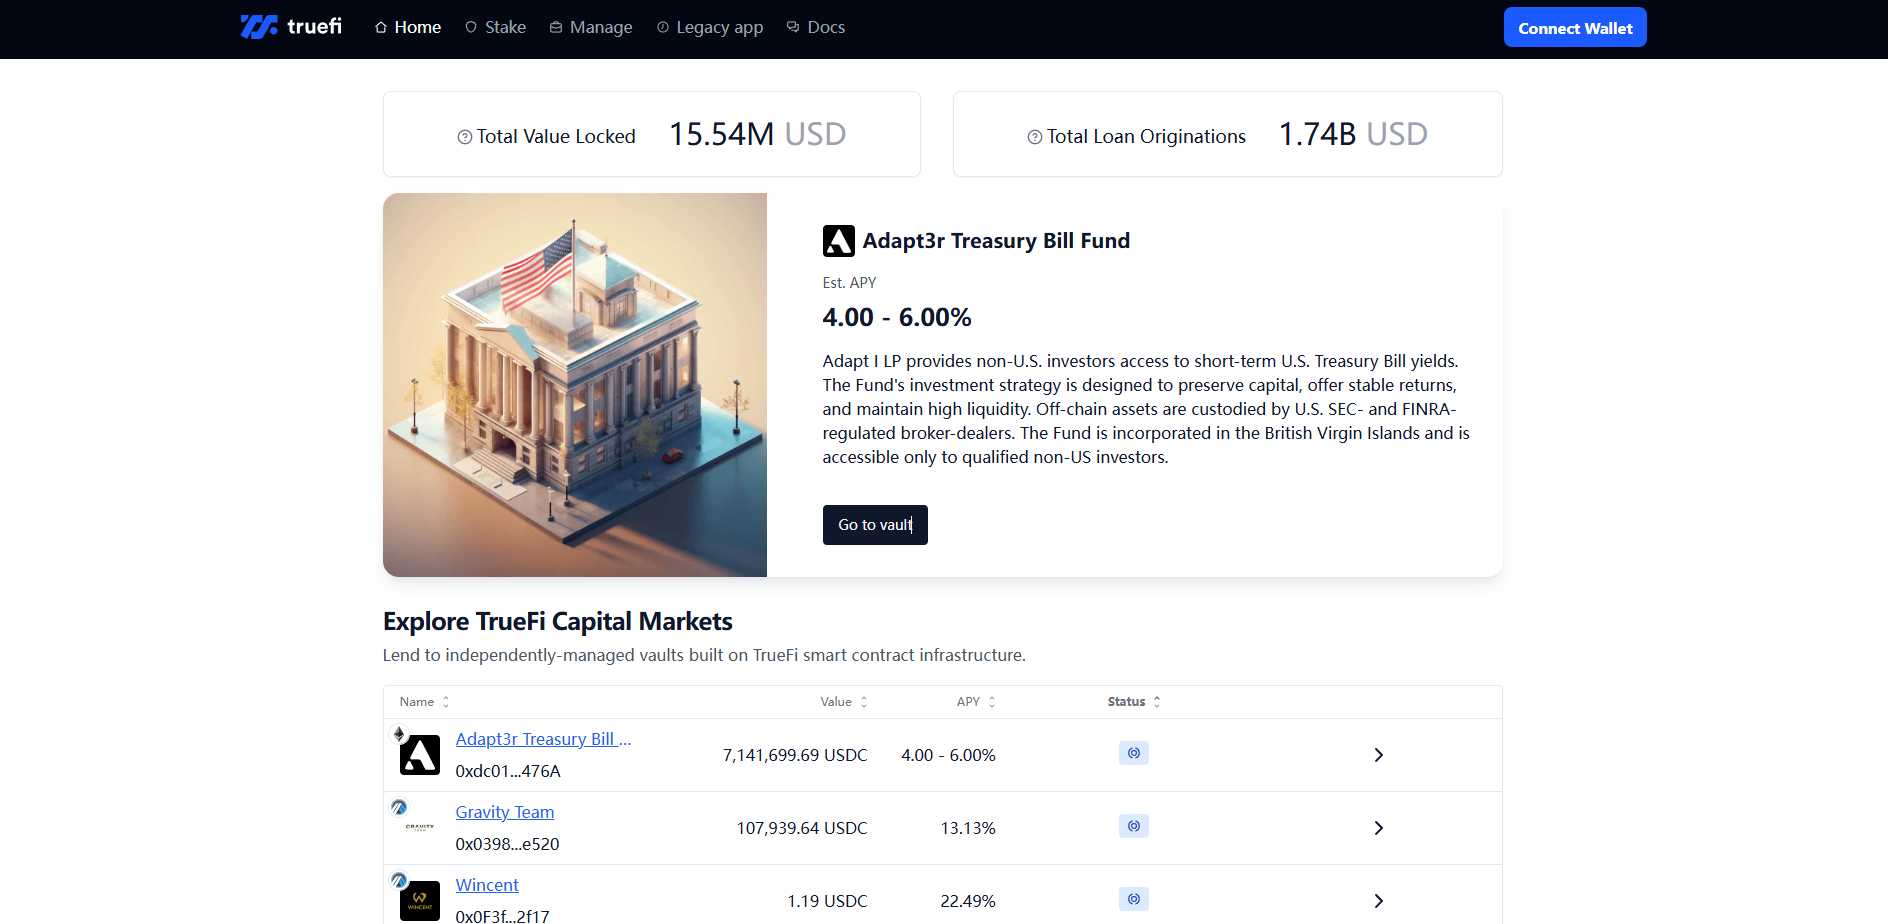
Task: Open the Legacy app navigation link
Action: [710, 27]
